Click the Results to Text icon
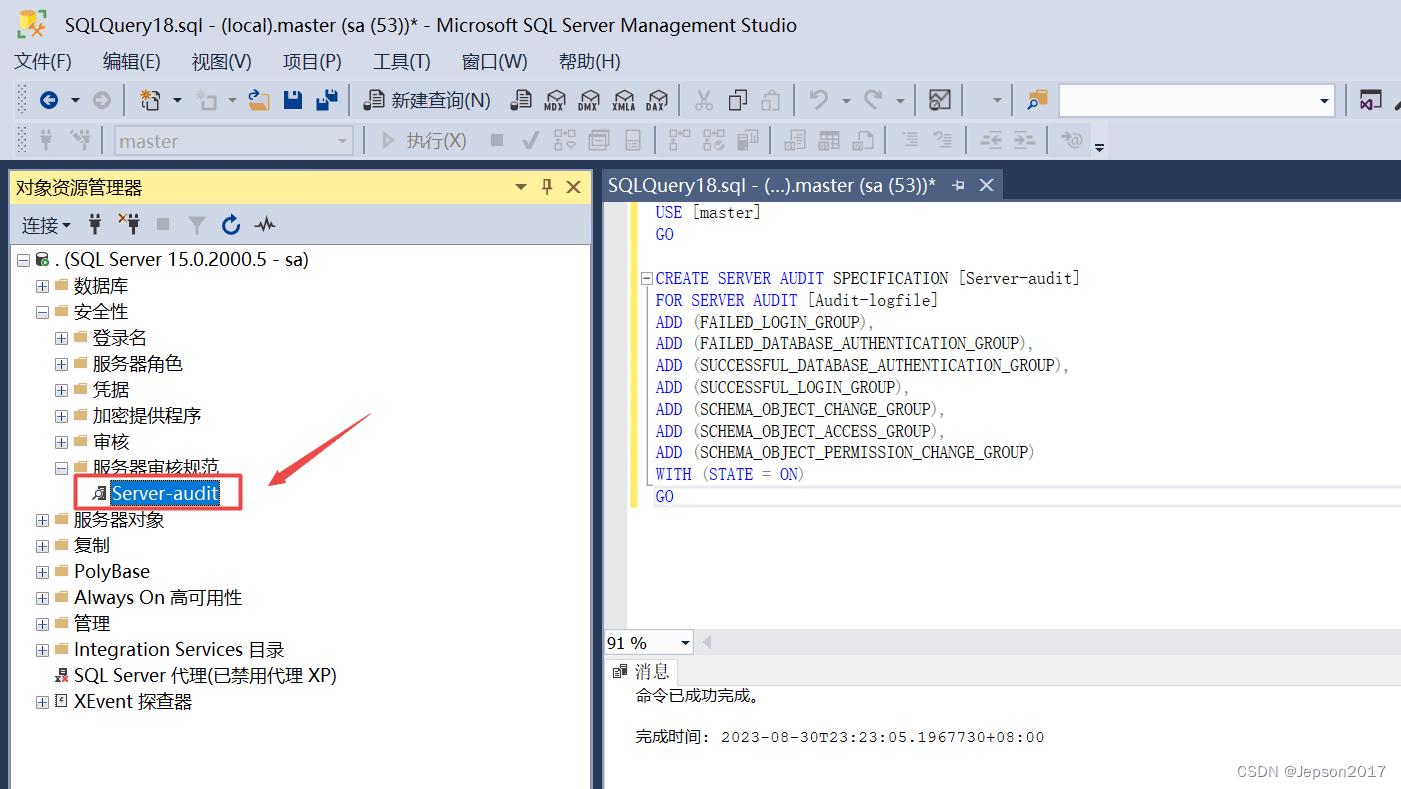 point(795,141)
